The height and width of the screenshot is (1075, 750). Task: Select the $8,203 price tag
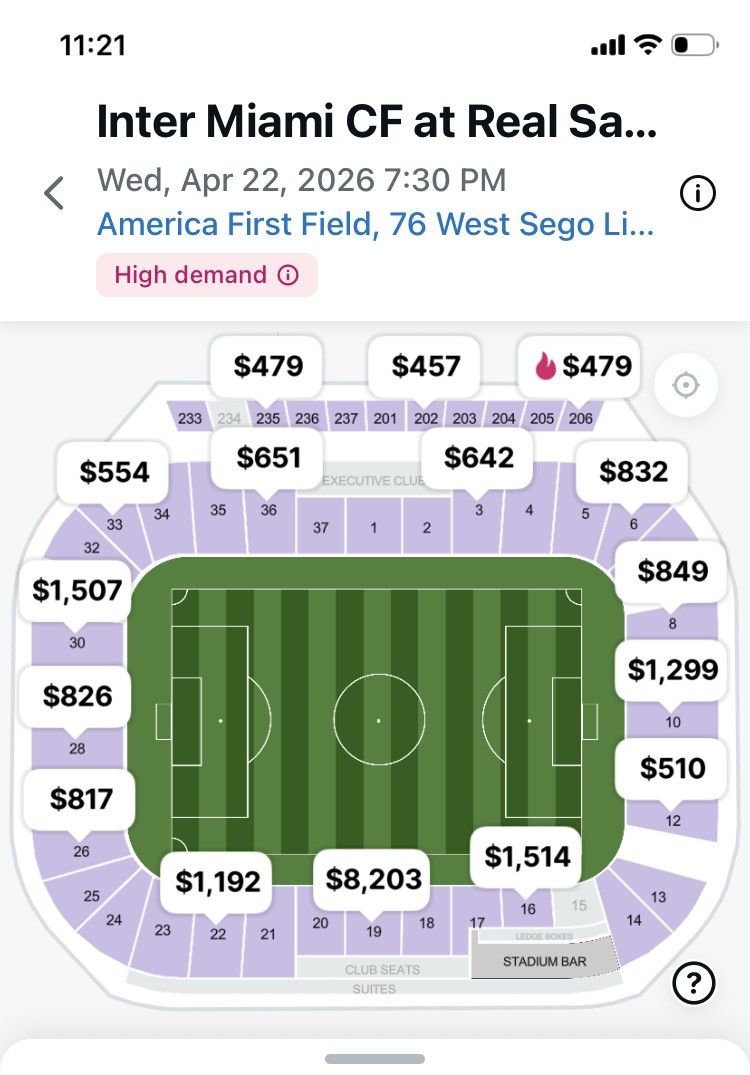coord(374,879)
